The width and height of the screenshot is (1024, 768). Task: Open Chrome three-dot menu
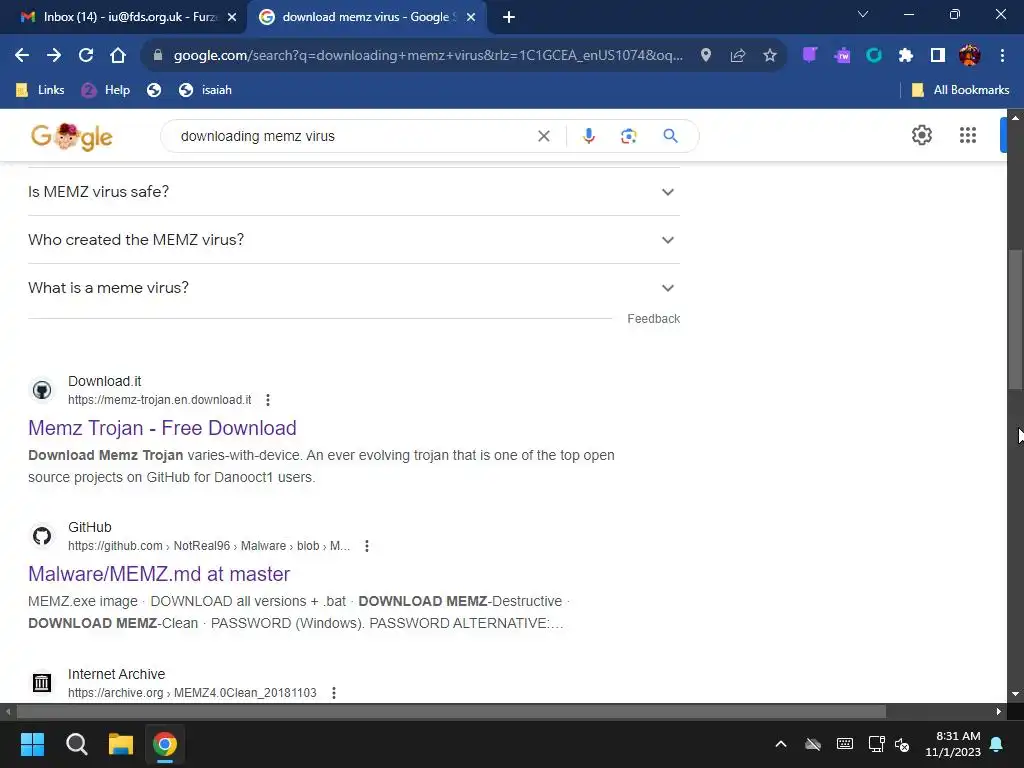(1002, 56)
